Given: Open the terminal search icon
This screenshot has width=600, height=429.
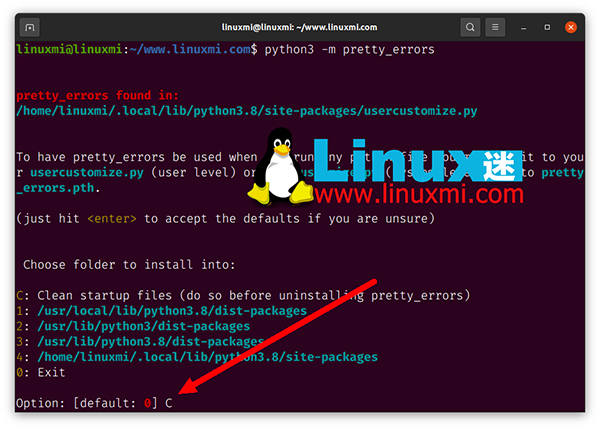Looking at the screenshot, I should tap(470, 27).
